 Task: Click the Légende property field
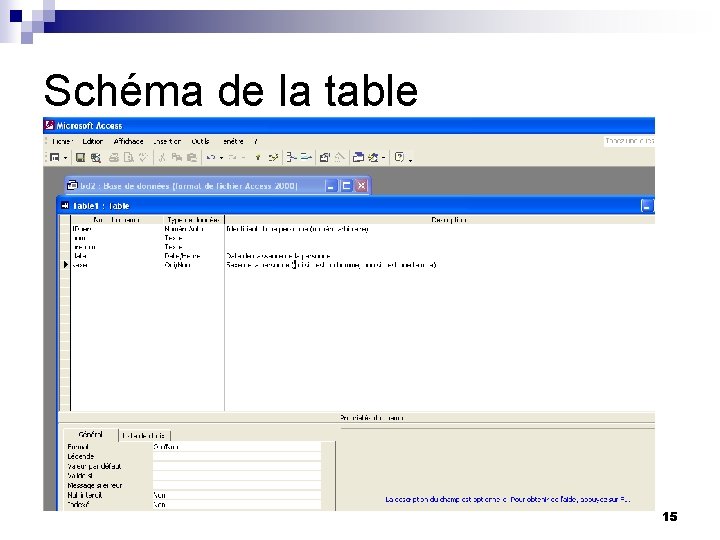[236, 456]
